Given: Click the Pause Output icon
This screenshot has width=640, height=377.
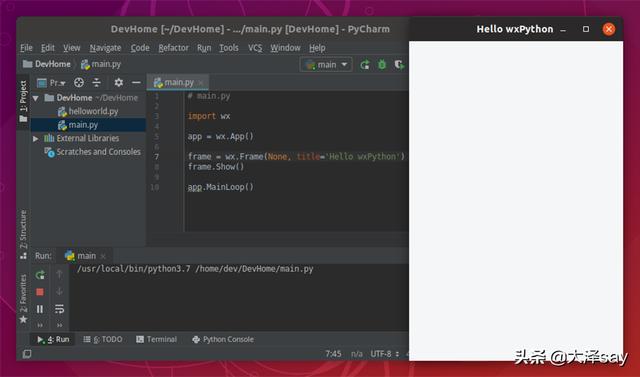Looking at the screenshot, I should tap(40, 309).
